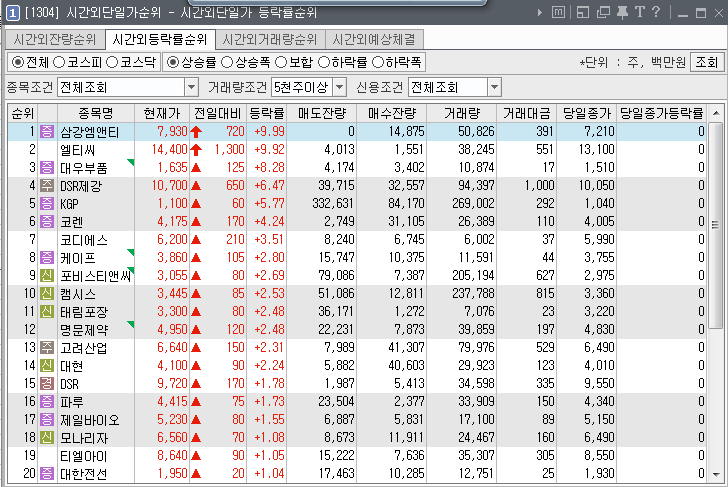Viewport: 728px width, 487px height.
Task: Click the 신 badge beside 태림포장
Action: 47,312
